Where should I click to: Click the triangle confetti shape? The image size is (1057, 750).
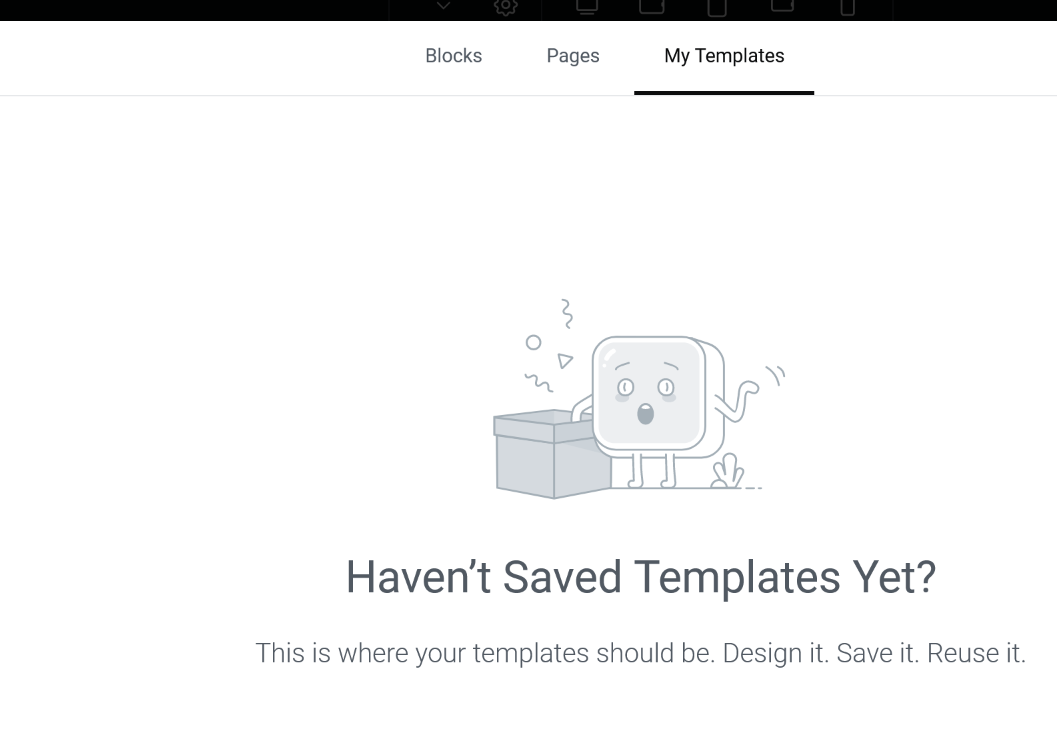click(565, 361)
